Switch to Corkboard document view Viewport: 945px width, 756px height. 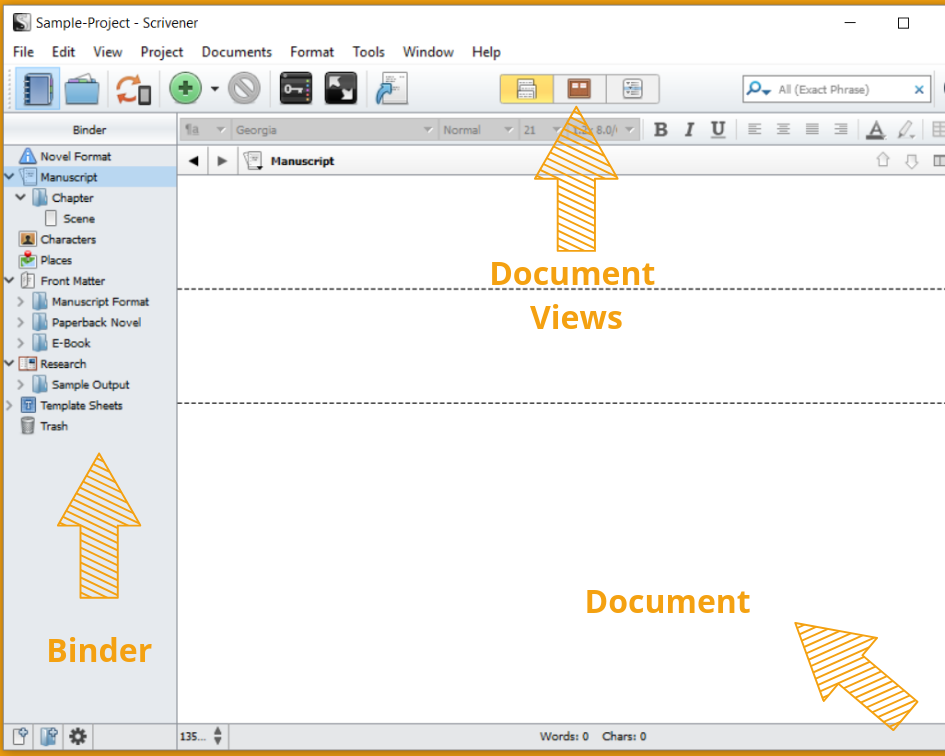point(579,89)
